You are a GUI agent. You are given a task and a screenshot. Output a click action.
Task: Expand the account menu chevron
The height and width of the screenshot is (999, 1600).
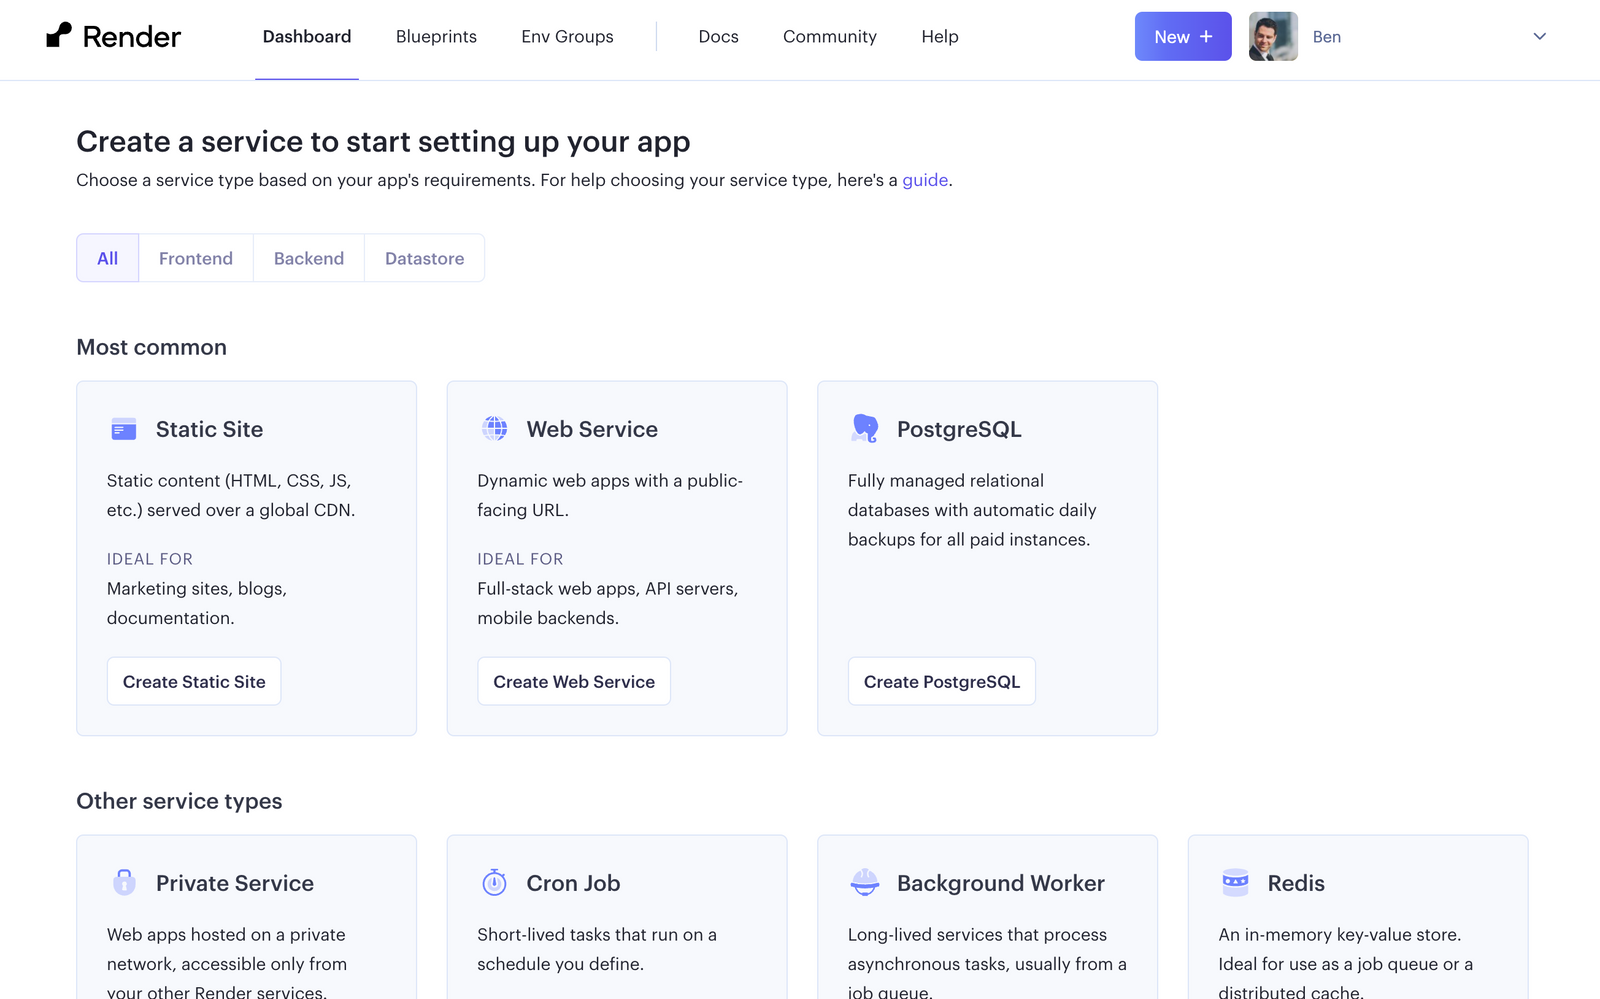(1539, 37)
